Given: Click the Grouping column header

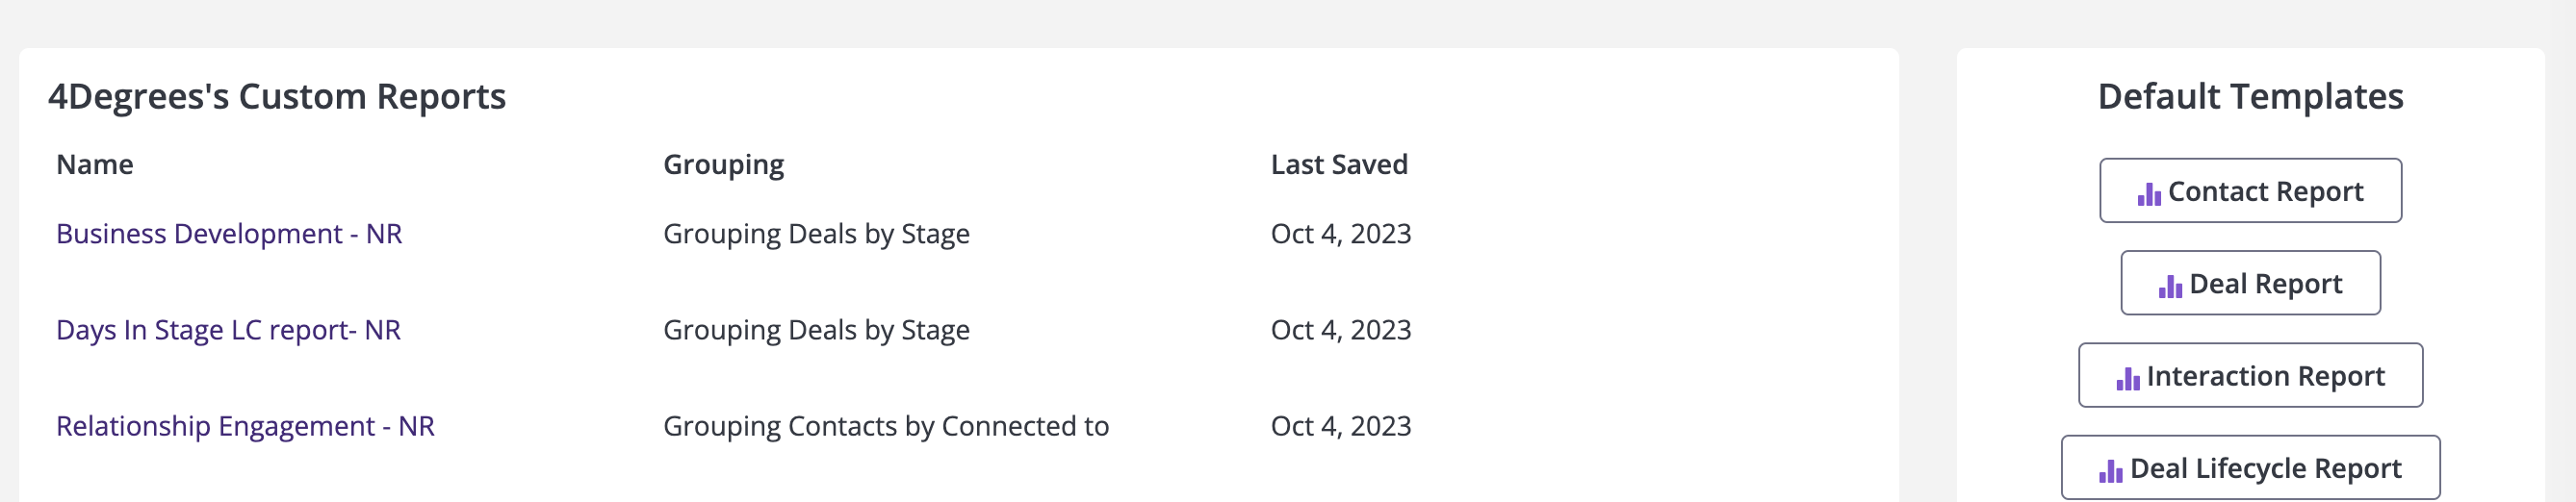Looking at the screenshot, I should pos(724,165).
